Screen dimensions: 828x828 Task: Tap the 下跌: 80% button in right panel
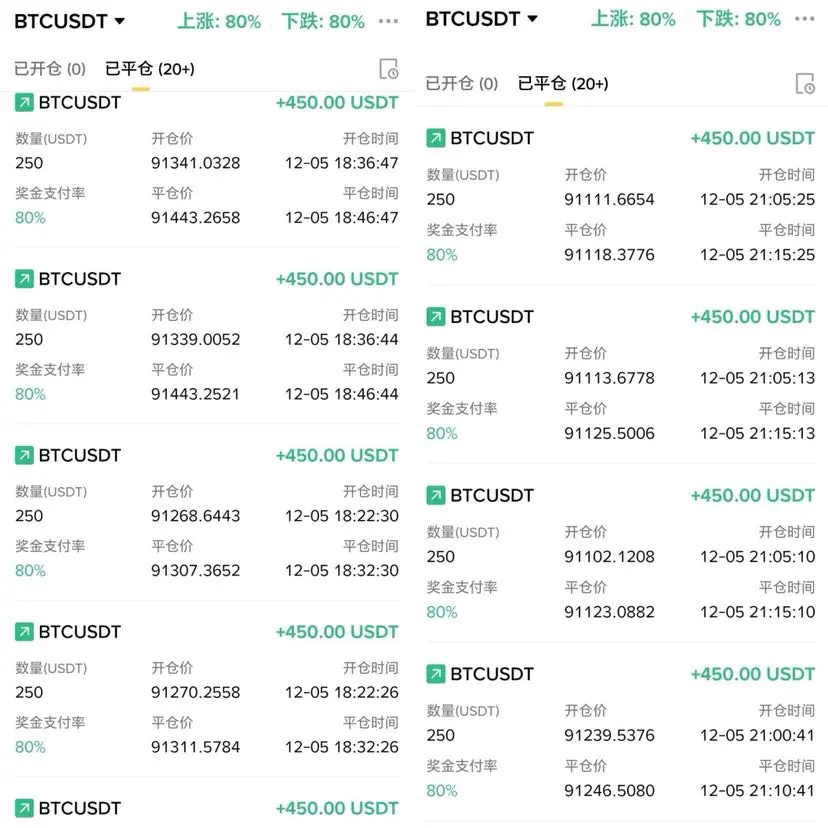coord(739,19)
